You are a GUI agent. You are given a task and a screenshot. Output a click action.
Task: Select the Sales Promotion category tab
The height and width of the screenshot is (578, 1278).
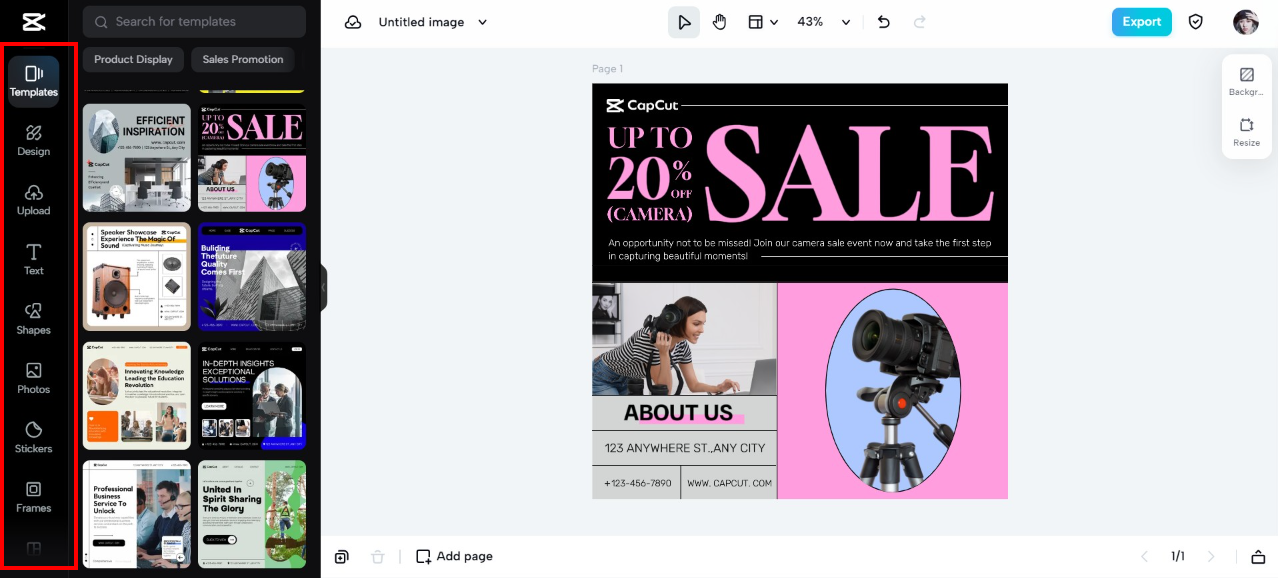[x=243, y=59]
